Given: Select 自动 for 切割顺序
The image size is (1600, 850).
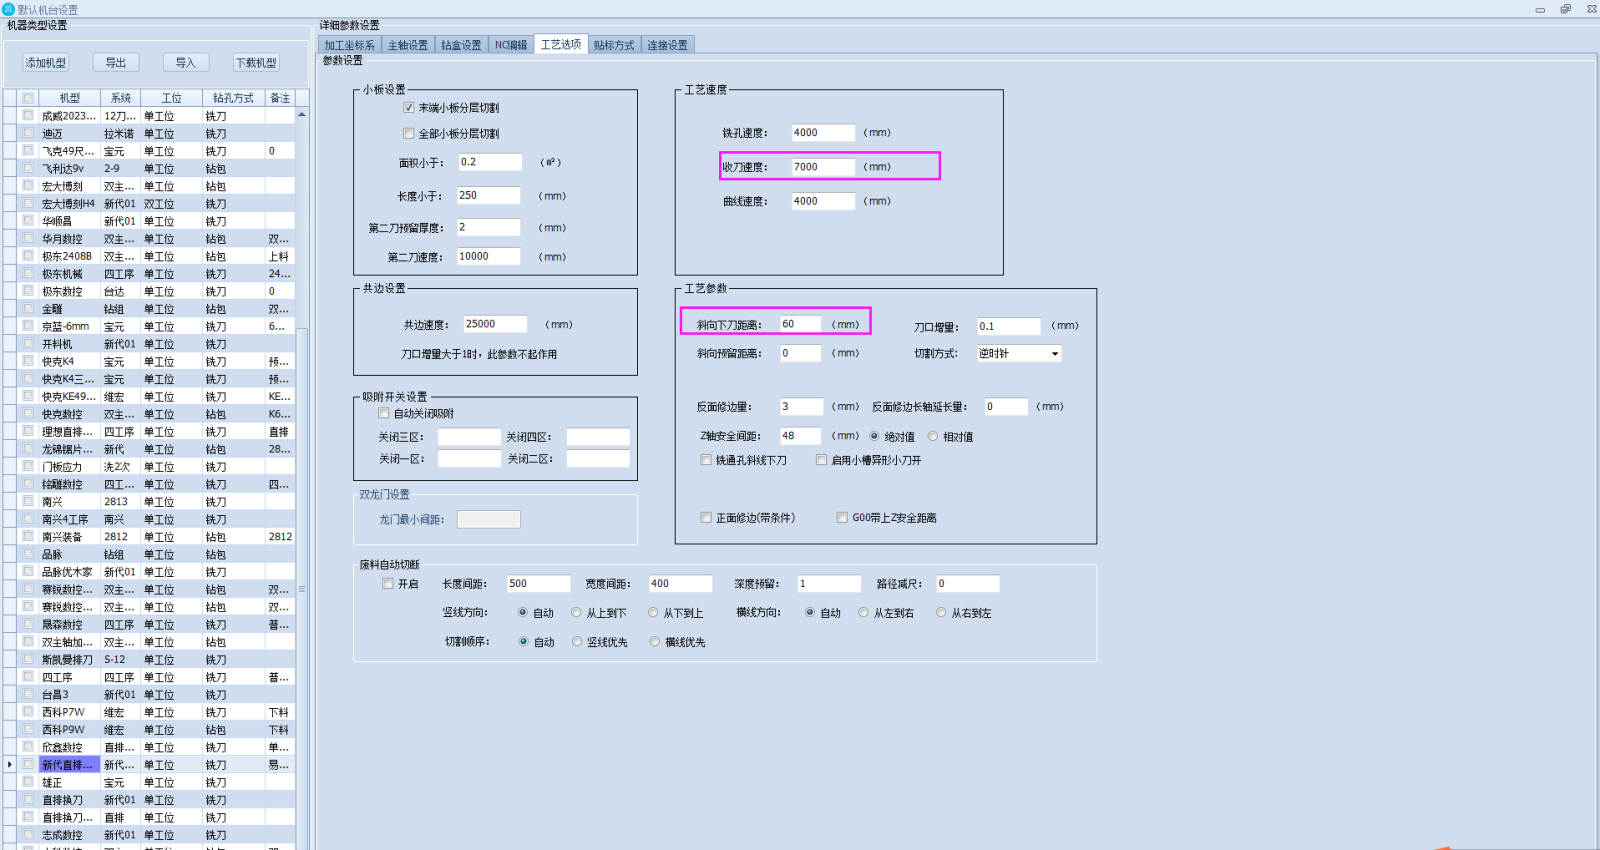Looking at the screenshot, I should (523, 642).
